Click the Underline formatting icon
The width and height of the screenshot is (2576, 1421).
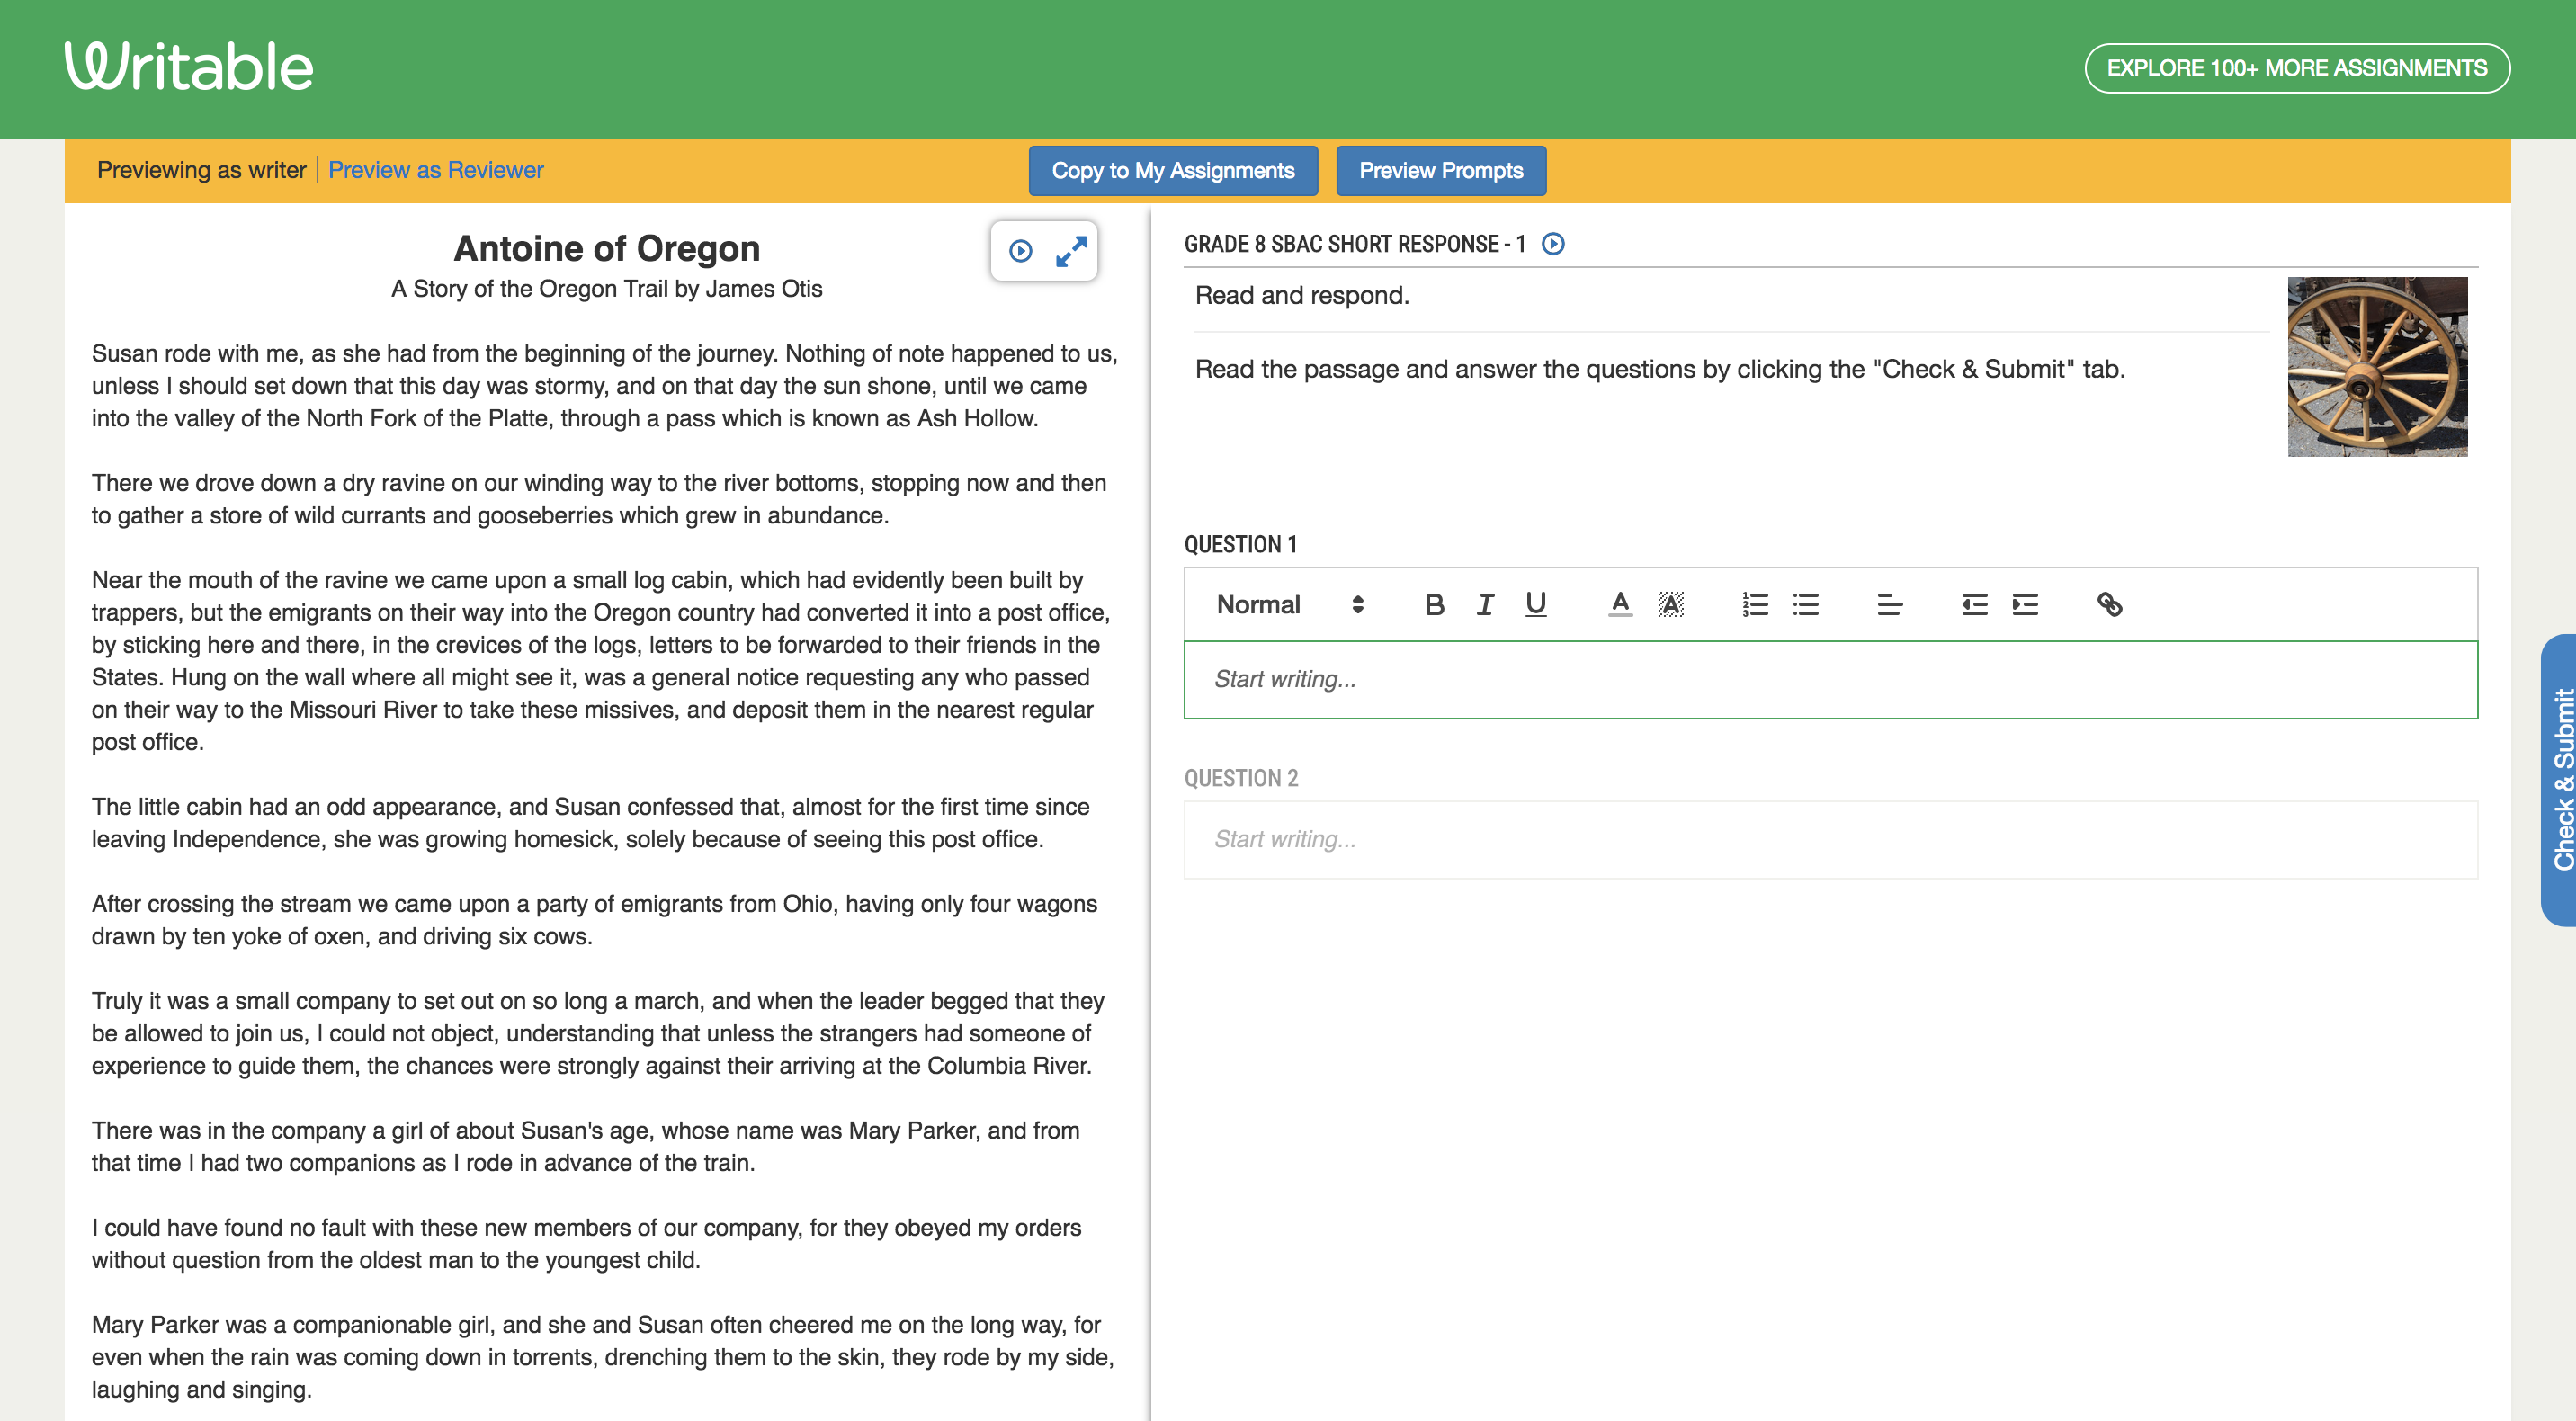click(1533, 602)
